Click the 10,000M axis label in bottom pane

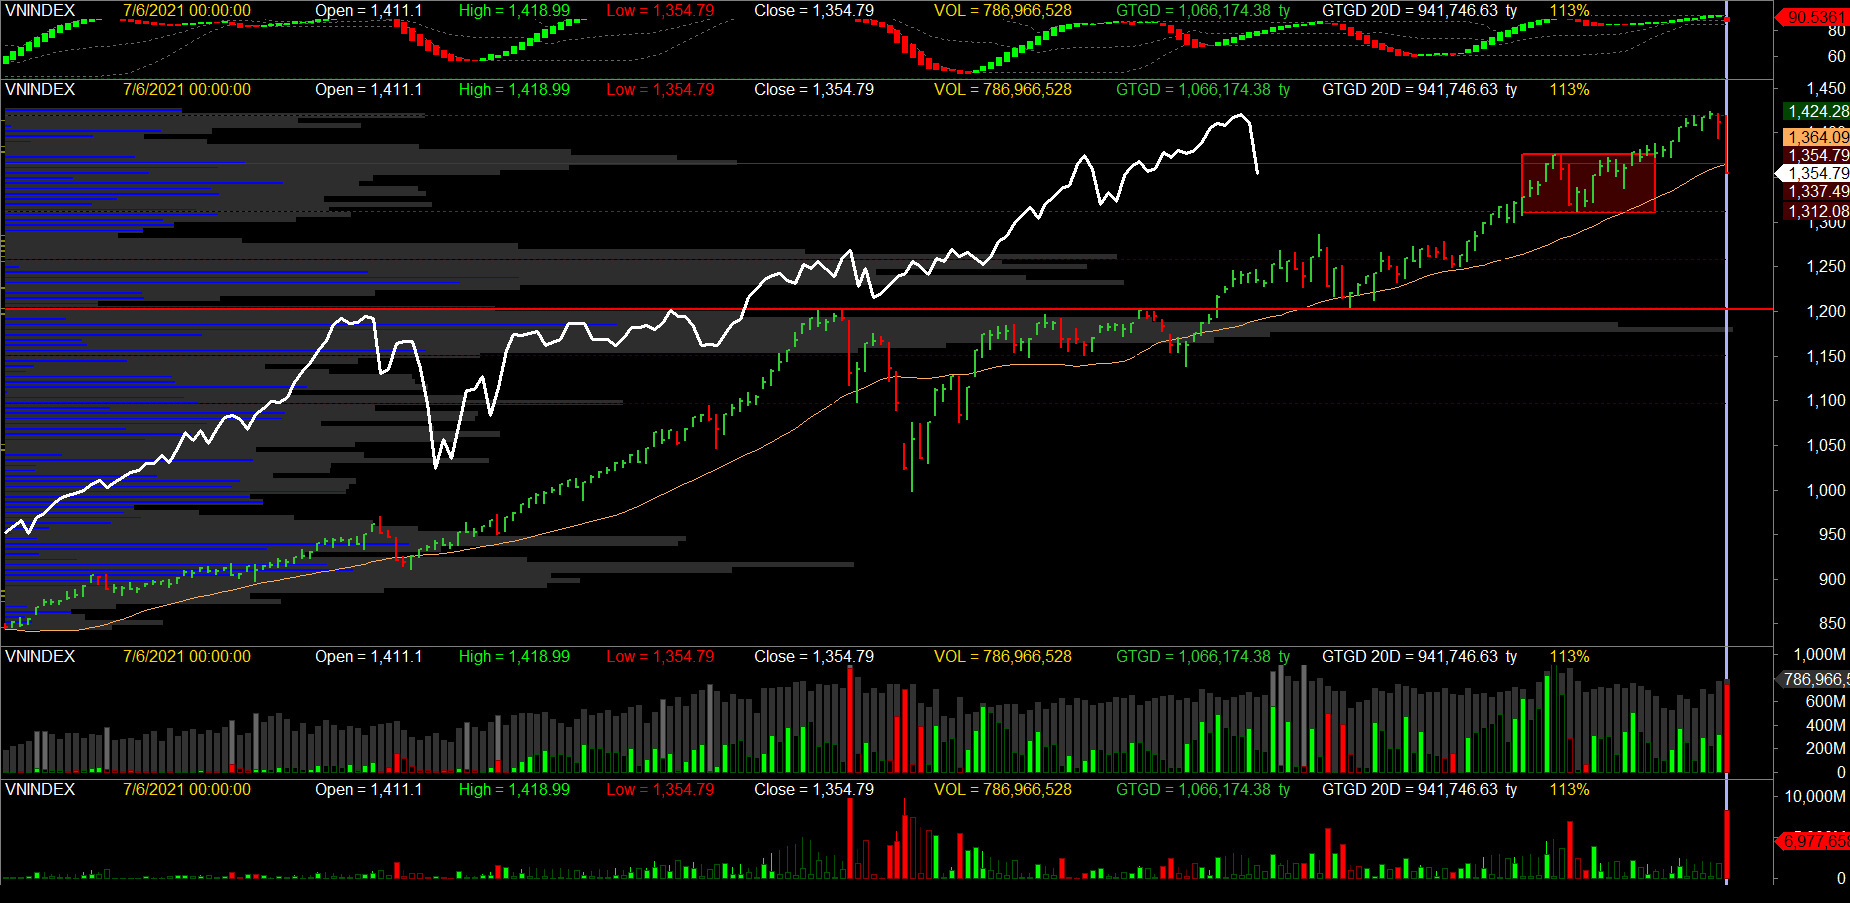(x=1815, y=796)
